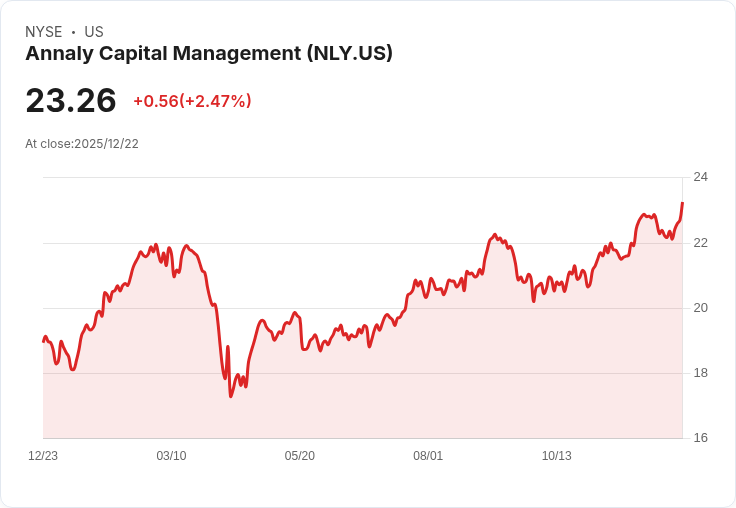The image size is (736, 508).
Task: Click the 08/01 date axis label
Action: pyautogui.click(x=428, y=456)
